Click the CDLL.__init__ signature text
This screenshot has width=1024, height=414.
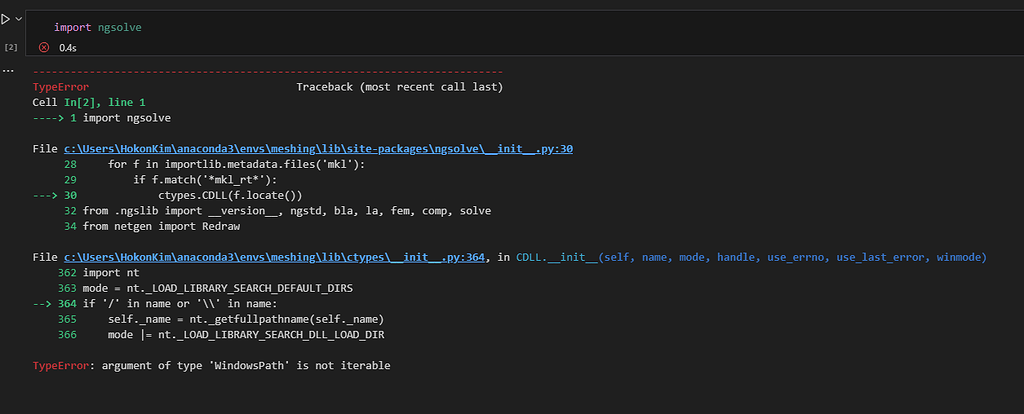(751, 258)
